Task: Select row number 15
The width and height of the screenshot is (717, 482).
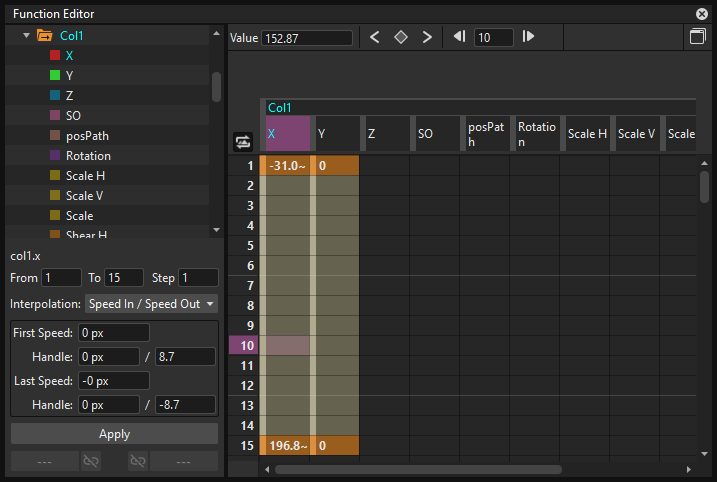Action: coord(244,445)
